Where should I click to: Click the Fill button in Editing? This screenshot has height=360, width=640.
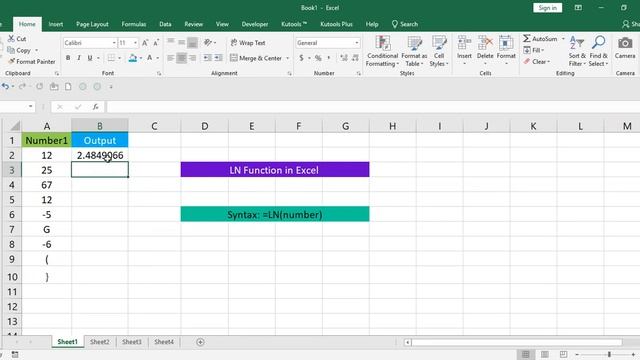tap(533, 50)
